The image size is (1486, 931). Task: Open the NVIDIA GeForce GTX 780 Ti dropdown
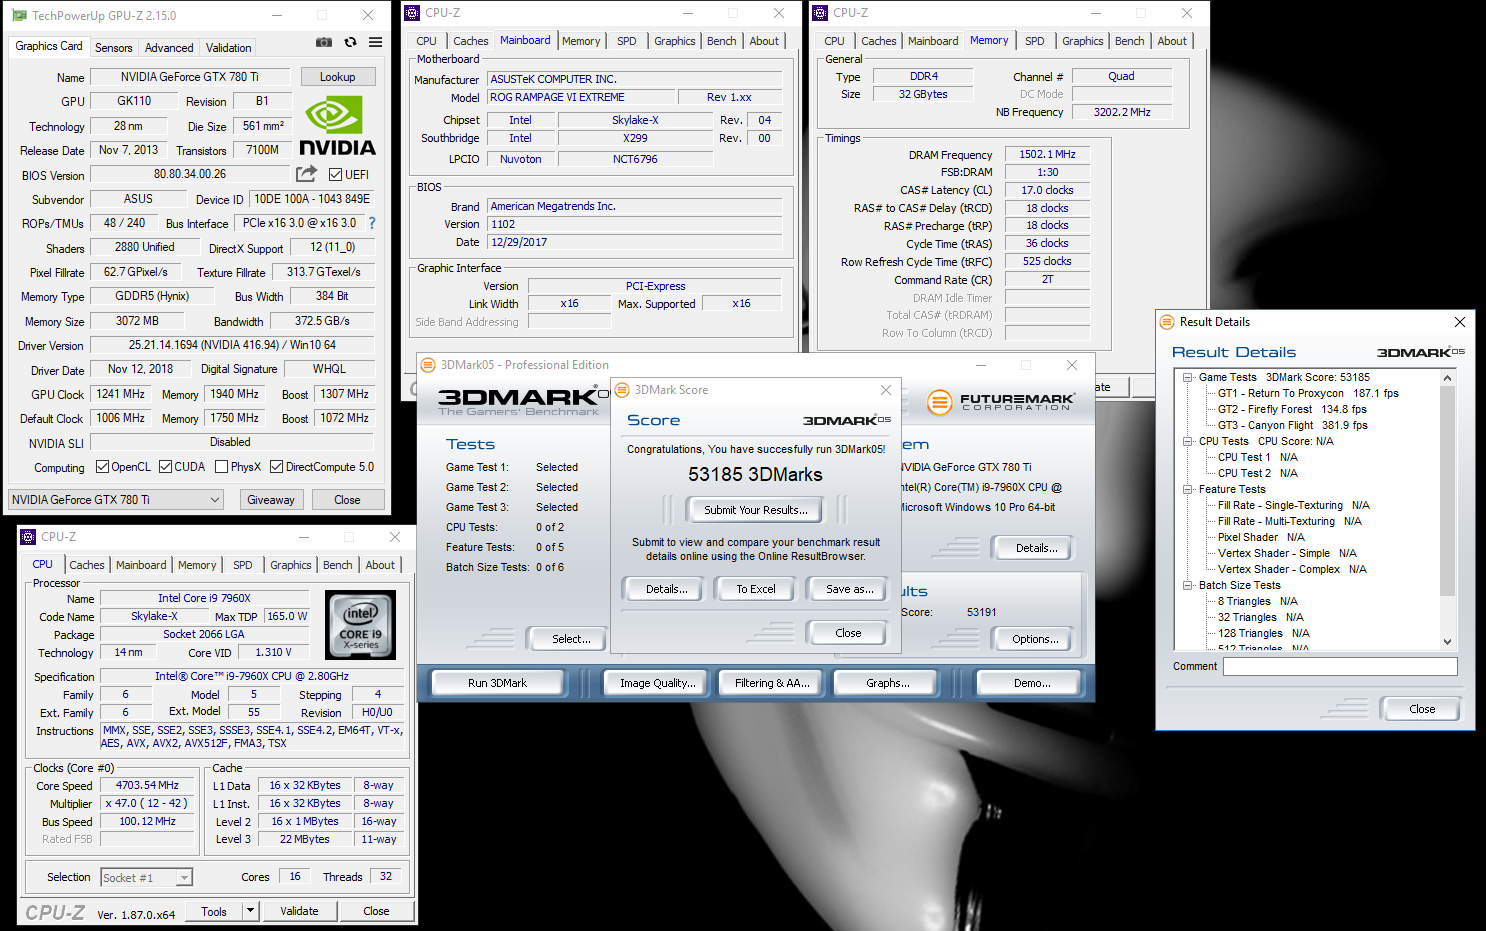116,500
